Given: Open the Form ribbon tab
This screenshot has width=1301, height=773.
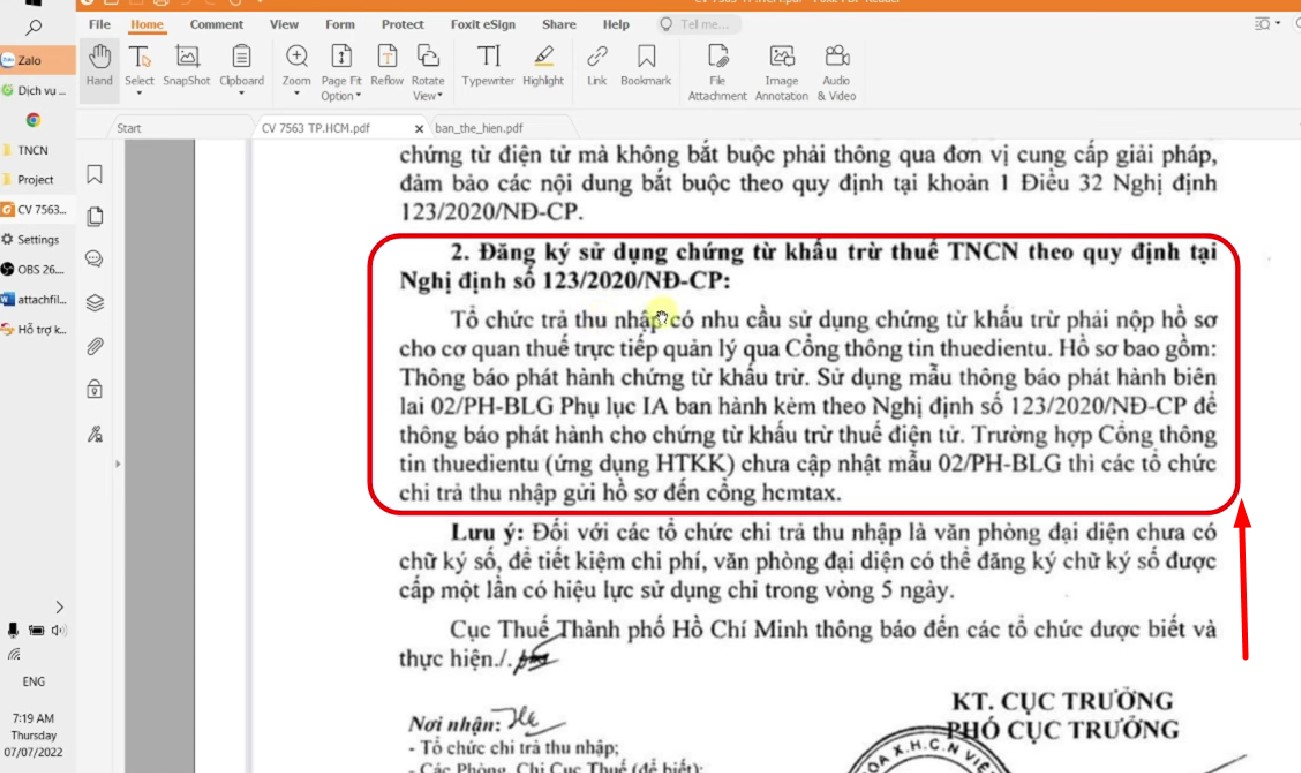Looking at the screenshot, I should click(340, 24).
